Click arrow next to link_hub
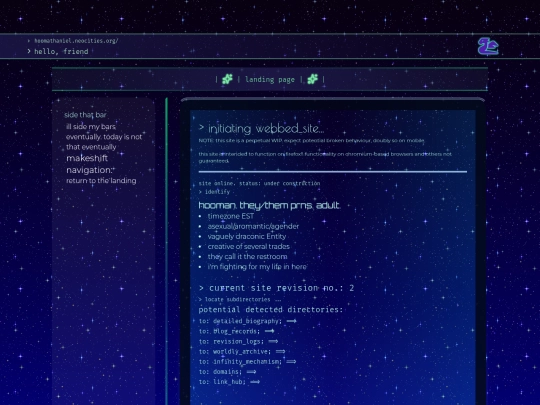Screen dimensions: 540x405 tap(255, 382)
